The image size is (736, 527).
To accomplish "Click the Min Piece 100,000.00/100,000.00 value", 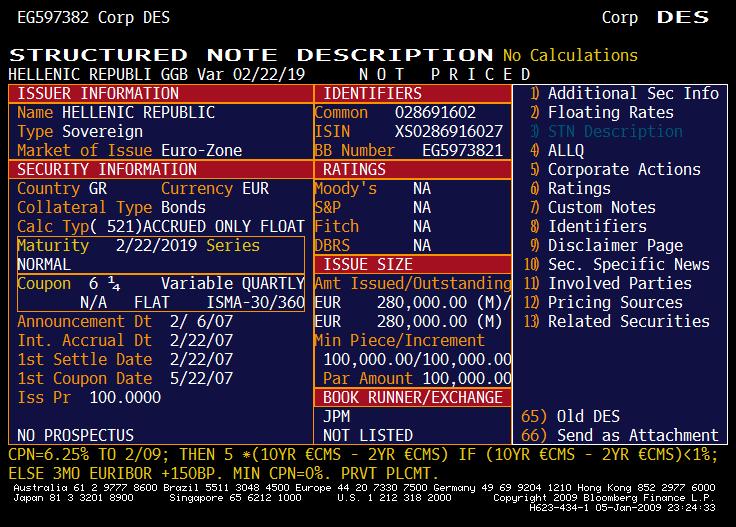I will click(x=417, y=359).
